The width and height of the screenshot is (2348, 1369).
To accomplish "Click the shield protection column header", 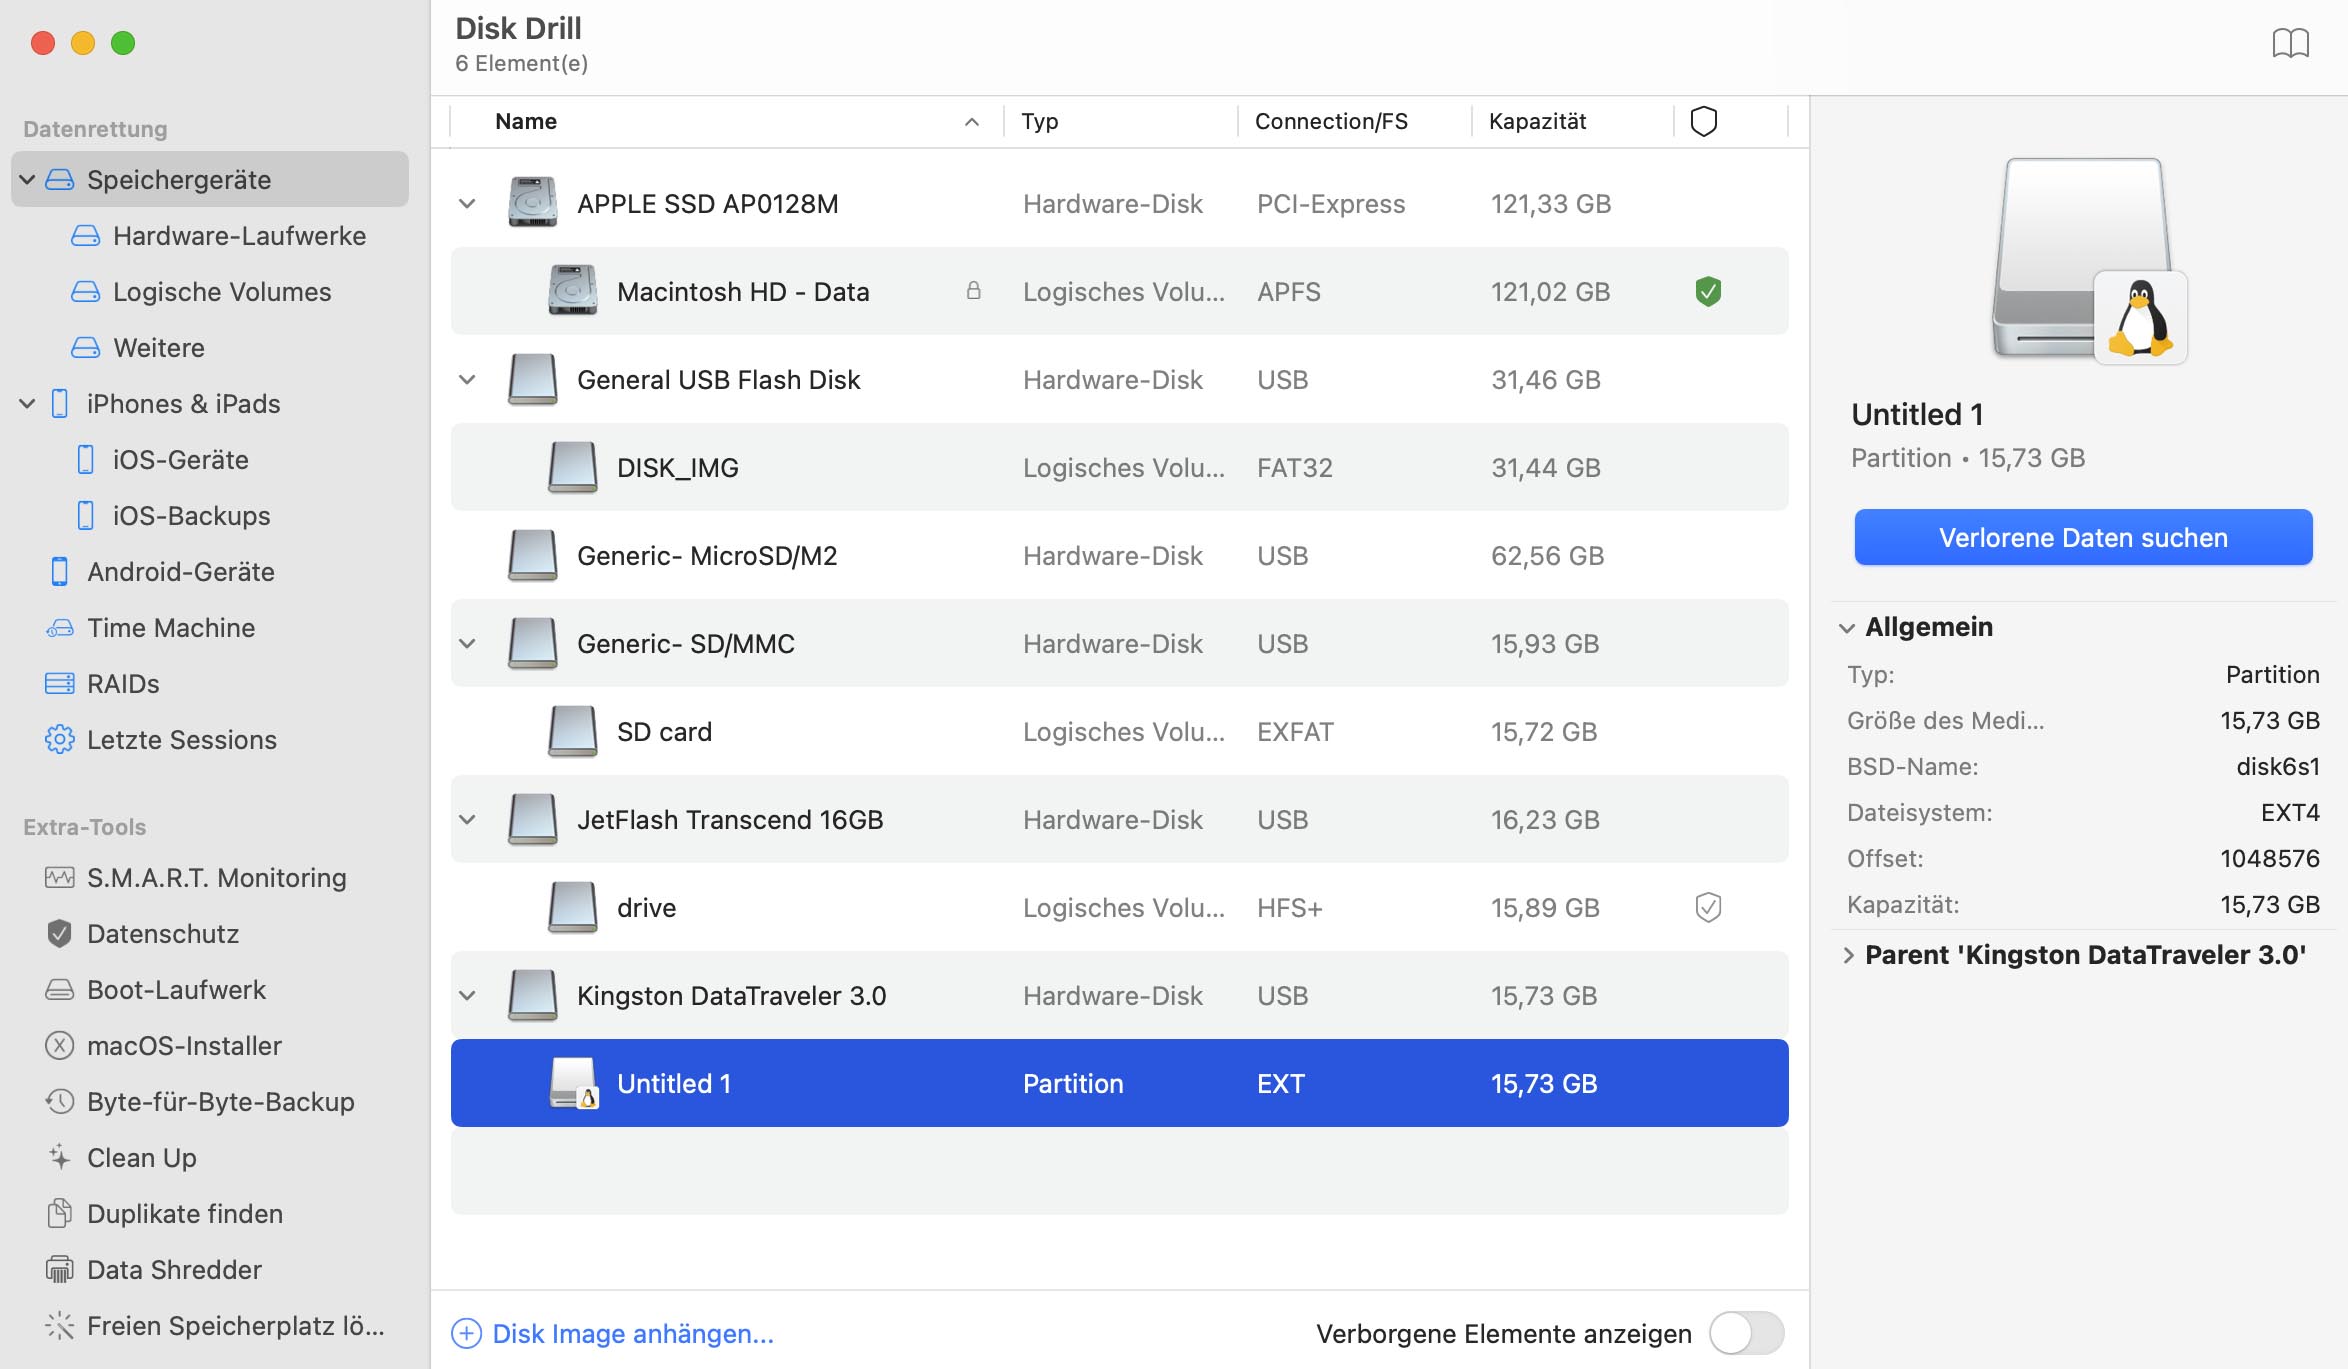I will tap(1704, 121).
